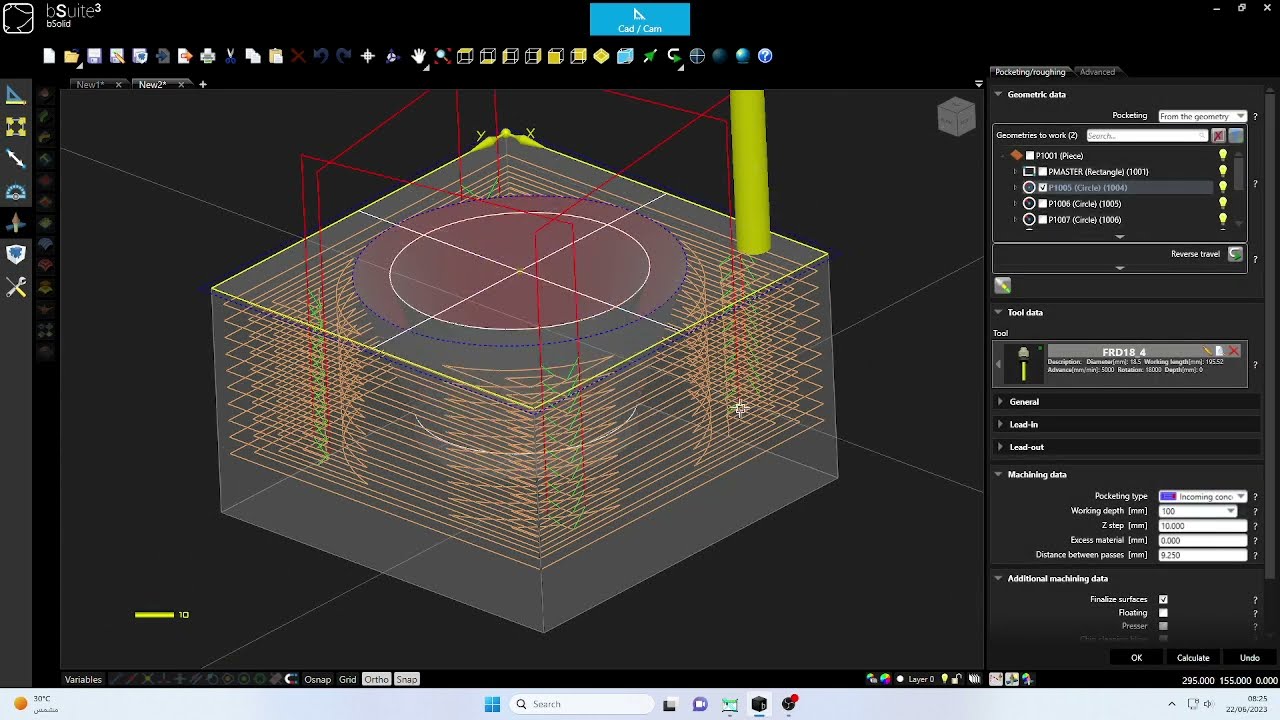Cut with the scissors icon
The height and width of the screenshot is (720, 1280).
tap(231, 56)
